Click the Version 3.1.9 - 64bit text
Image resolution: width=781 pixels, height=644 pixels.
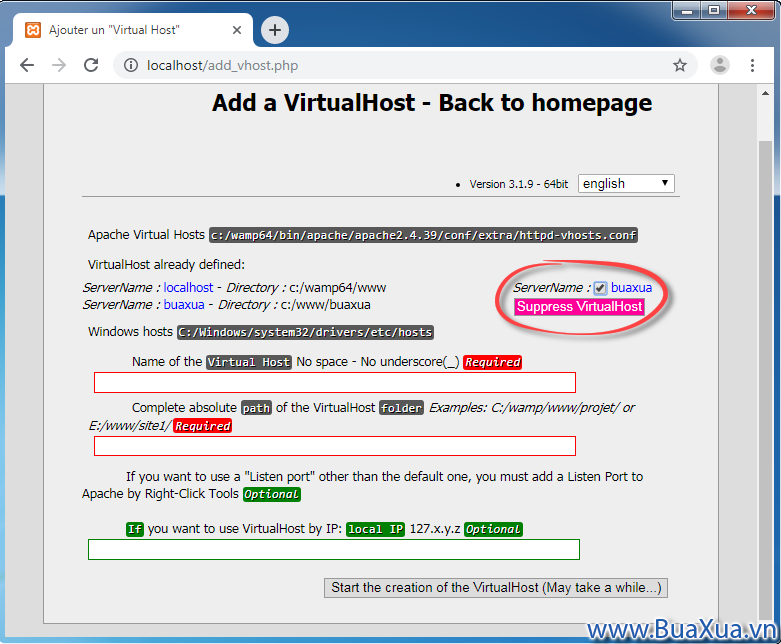[x=519, y=184]
